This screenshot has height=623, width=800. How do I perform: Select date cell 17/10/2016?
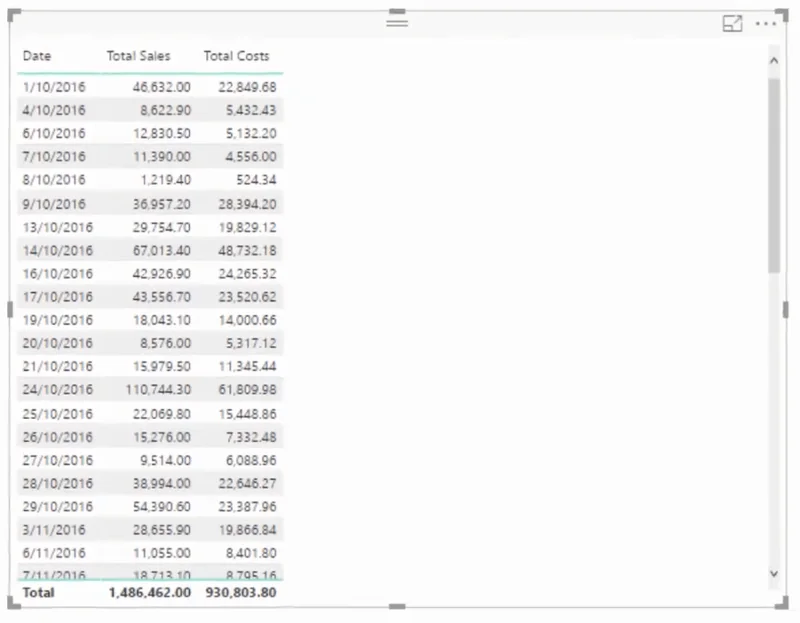(x=58, y=297)
